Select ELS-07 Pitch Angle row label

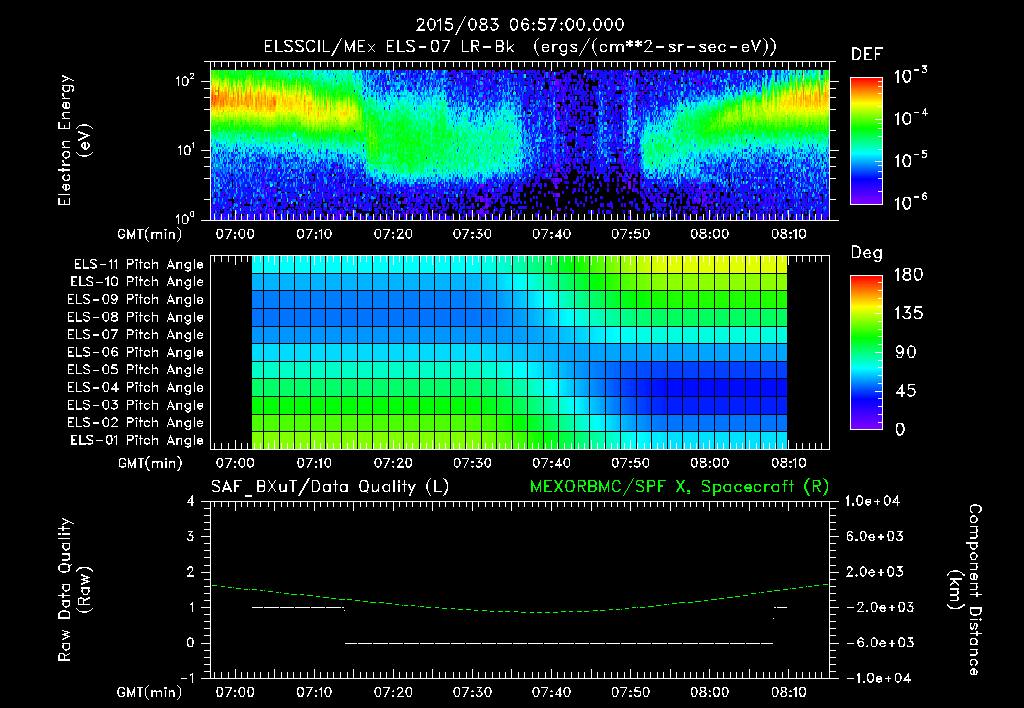tap(136, 334)
